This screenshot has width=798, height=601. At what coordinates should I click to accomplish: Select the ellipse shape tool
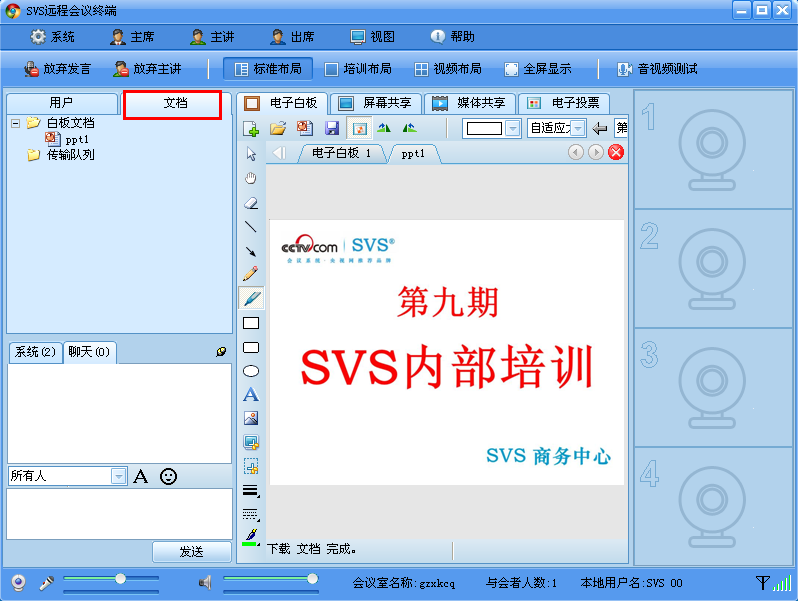[251, 371]
